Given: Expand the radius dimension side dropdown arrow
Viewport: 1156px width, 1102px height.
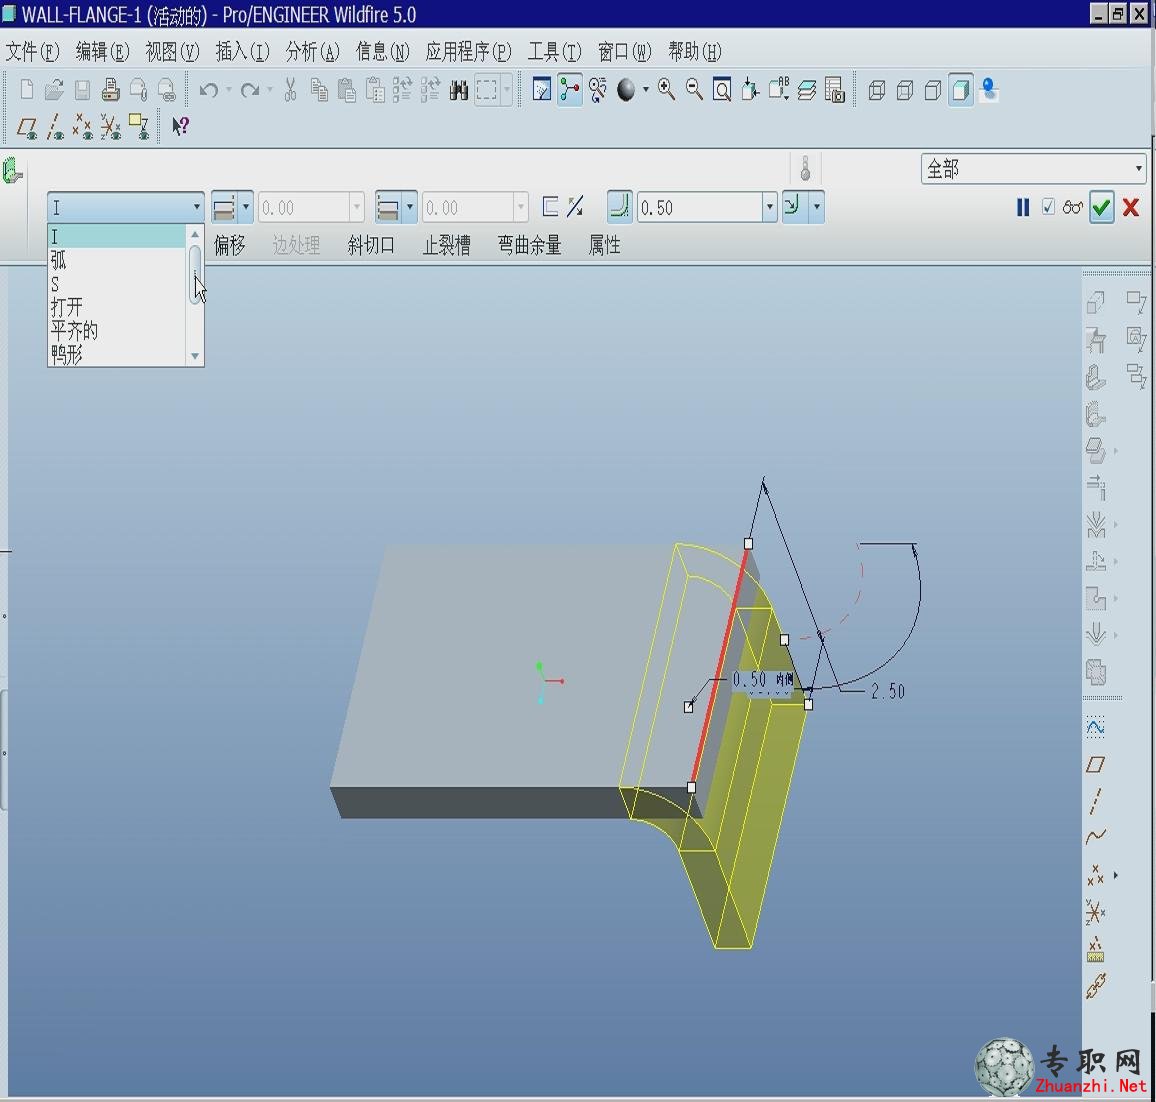Looking at the screenshot, I should (816, 206).
